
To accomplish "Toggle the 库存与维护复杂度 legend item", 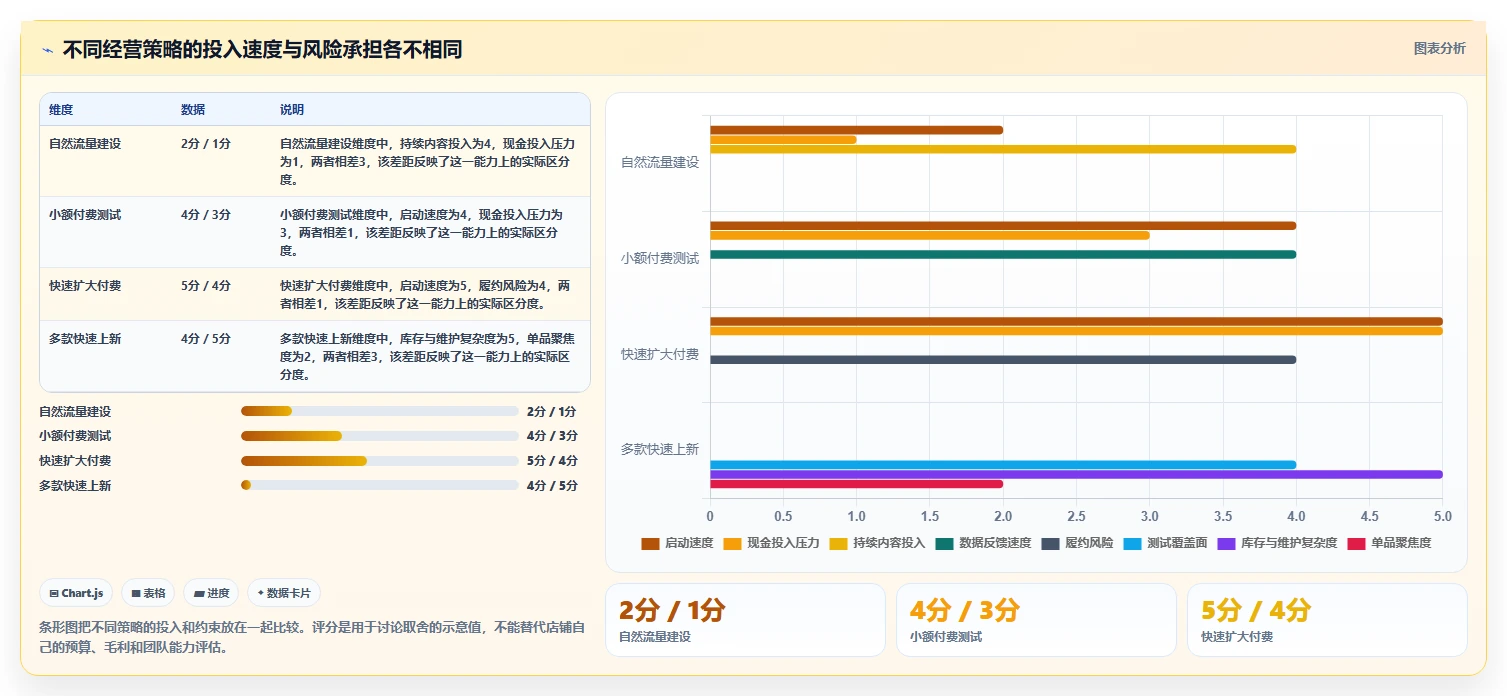I will 1277,543.
